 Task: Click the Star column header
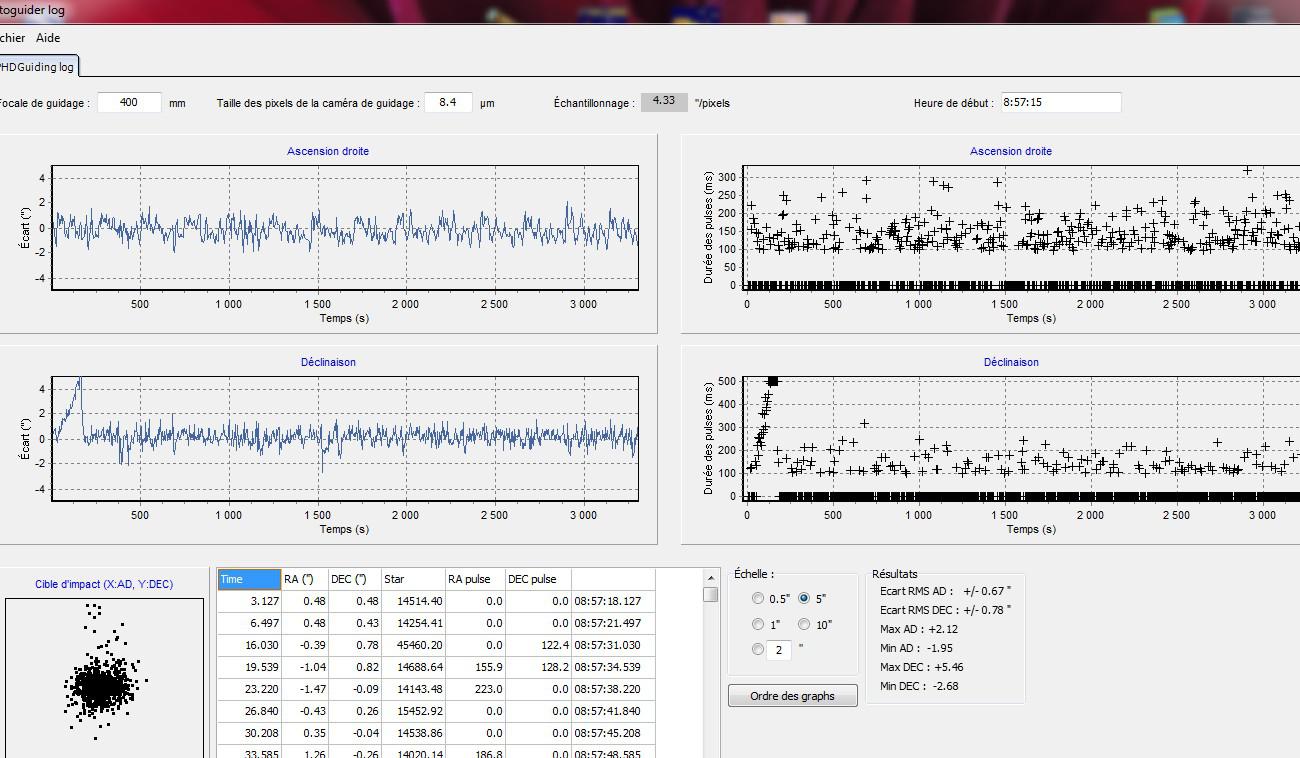click(413, 579)
